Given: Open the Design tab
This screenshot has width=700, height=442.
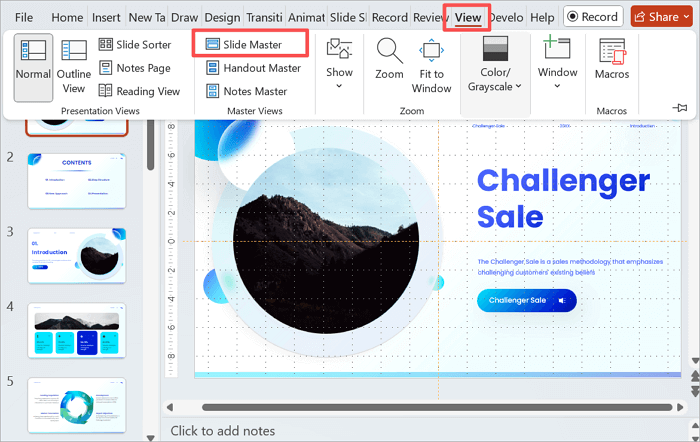Looking at the screenshot, I should pyautogui.click(x=222, y=17).
